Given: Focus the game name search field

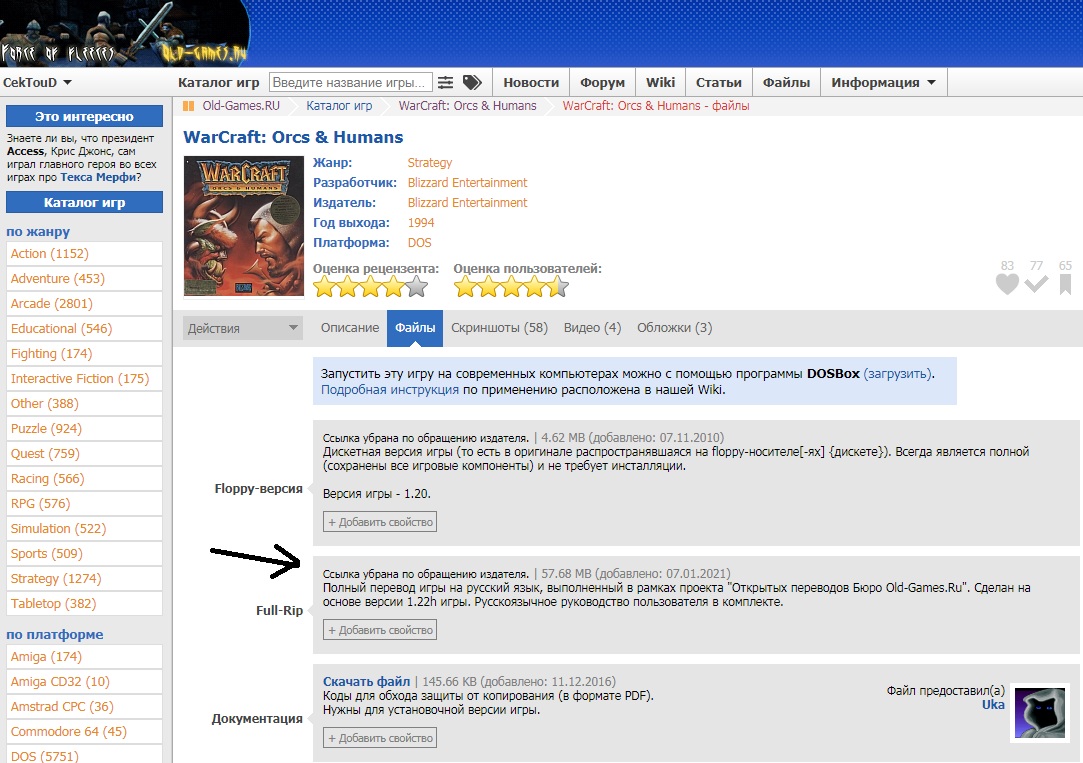Looking at the screenshot, I should 351,82.
